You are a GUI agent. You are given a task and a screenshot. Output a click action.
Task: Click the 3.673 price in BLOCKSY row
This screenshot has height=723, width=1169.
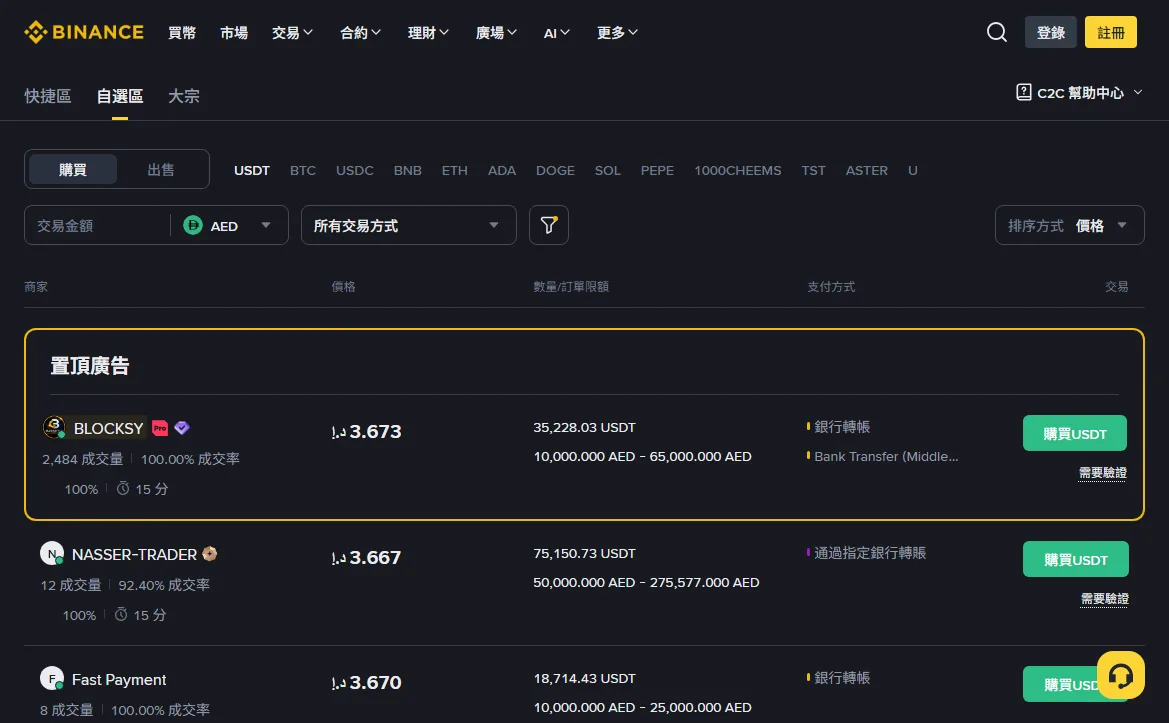coord(366,431)
